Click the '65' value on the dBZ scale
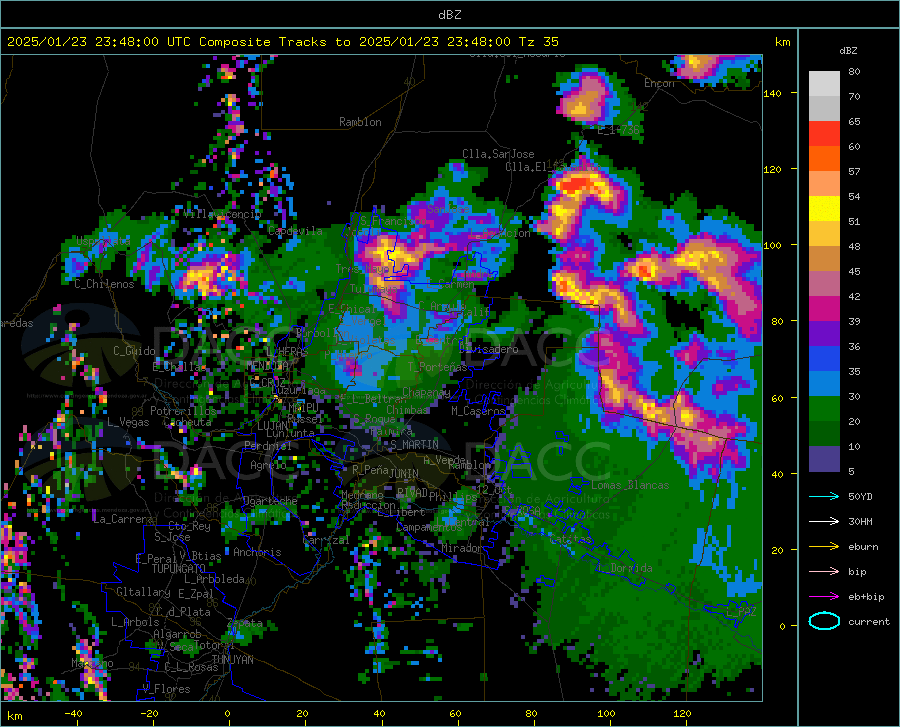 tap(854, 121)
